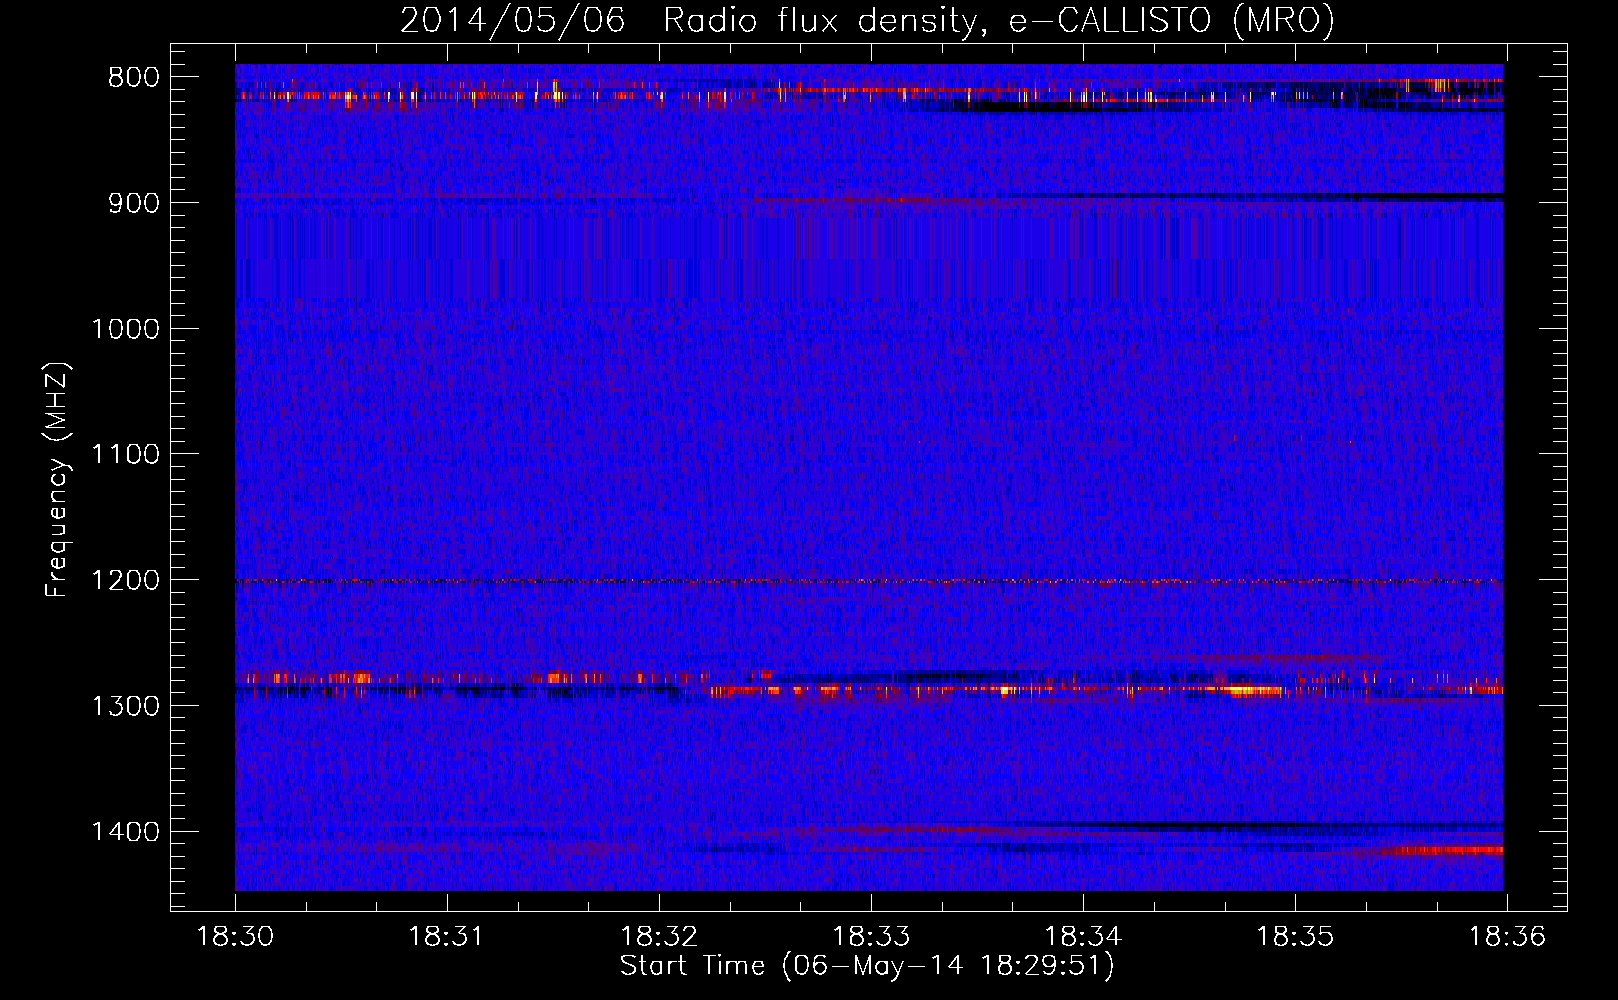Click the 'Start Time (06-May-14 18:29:51)' label

(x=867, y=966)
